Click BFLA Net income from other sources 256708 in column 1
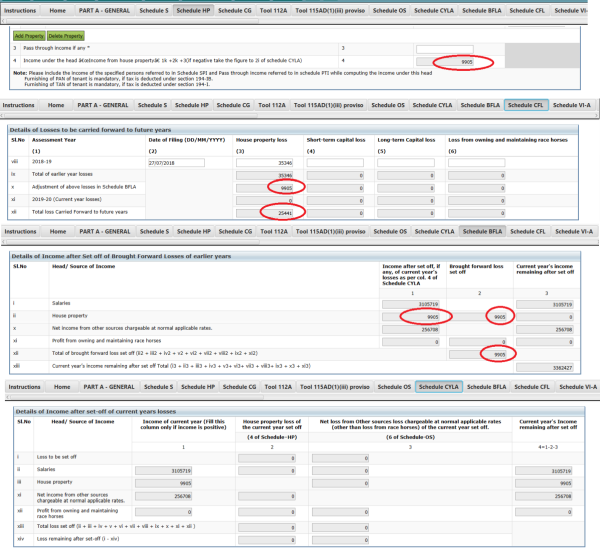The image size is (600, 548). 411,329
